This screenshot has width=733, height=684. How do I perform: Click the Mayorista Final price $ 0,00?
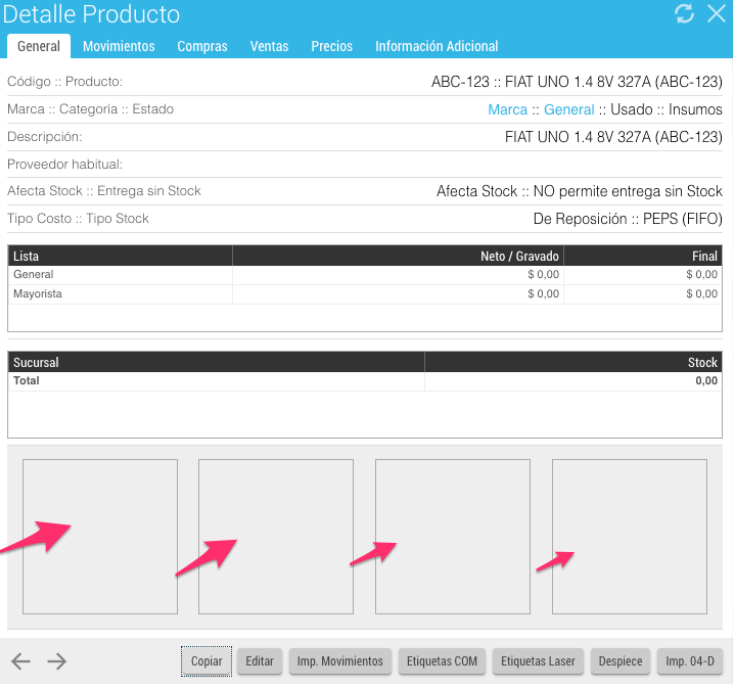(702, 294)
